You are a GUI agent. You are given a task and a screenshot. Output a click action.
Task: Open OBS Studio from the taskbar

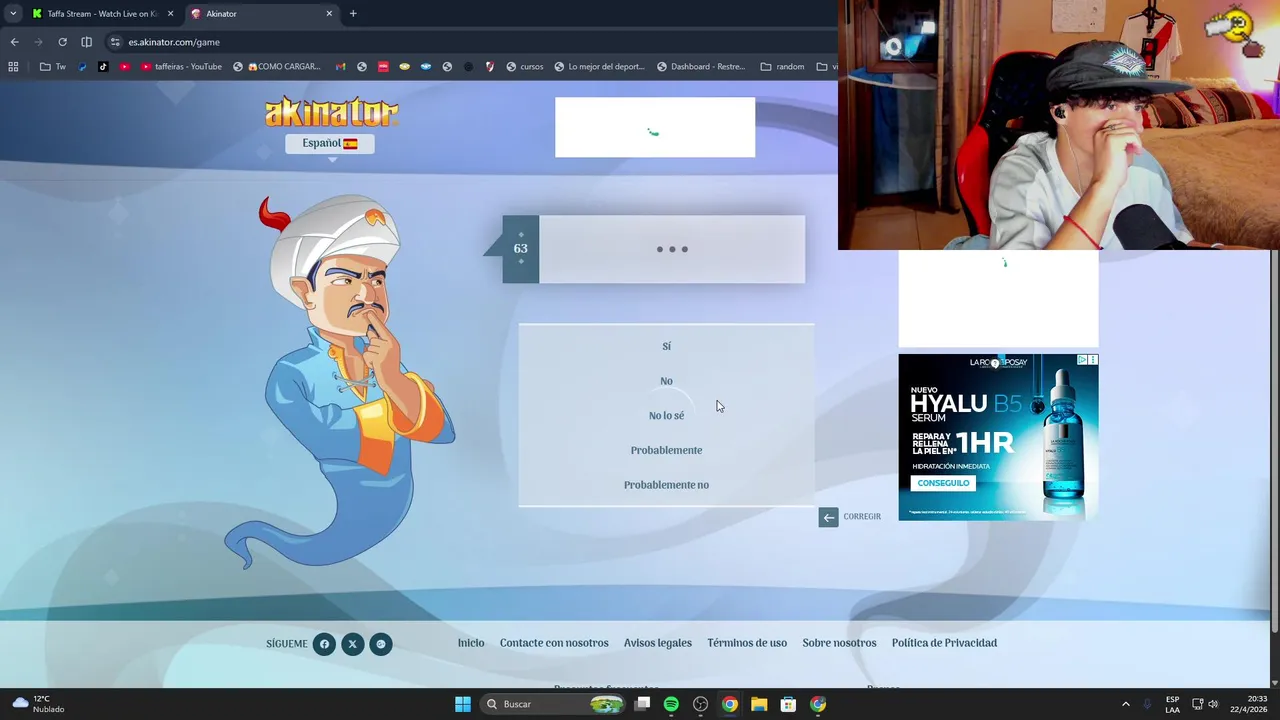pyautogui.click(x=700, y=704)
